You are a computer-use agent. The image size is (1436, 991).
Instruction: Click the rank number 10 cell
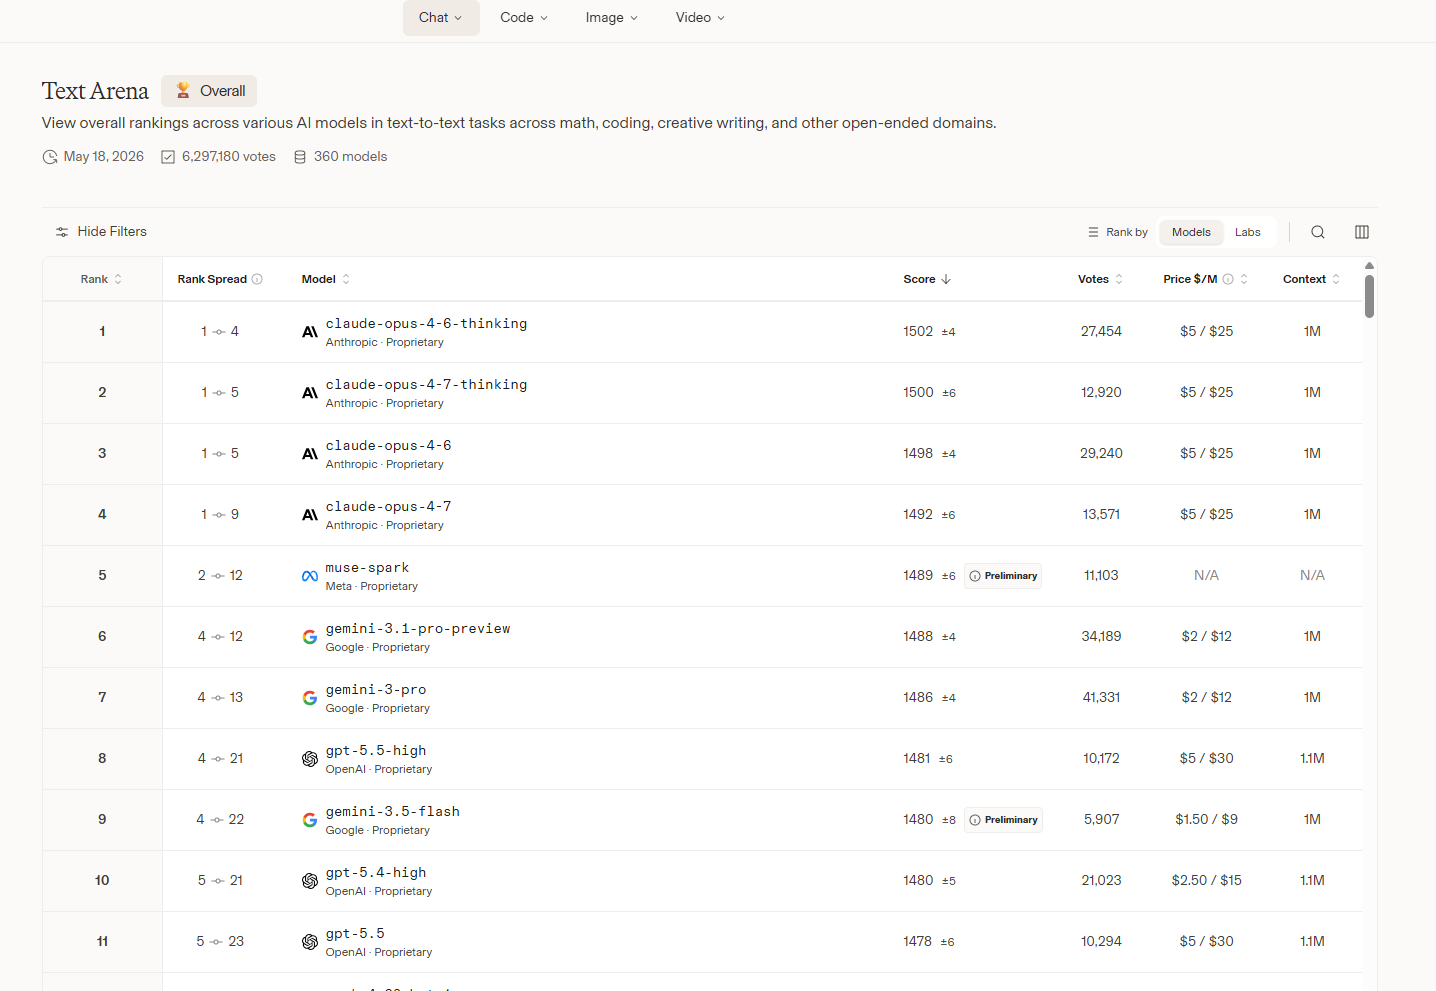102,881
